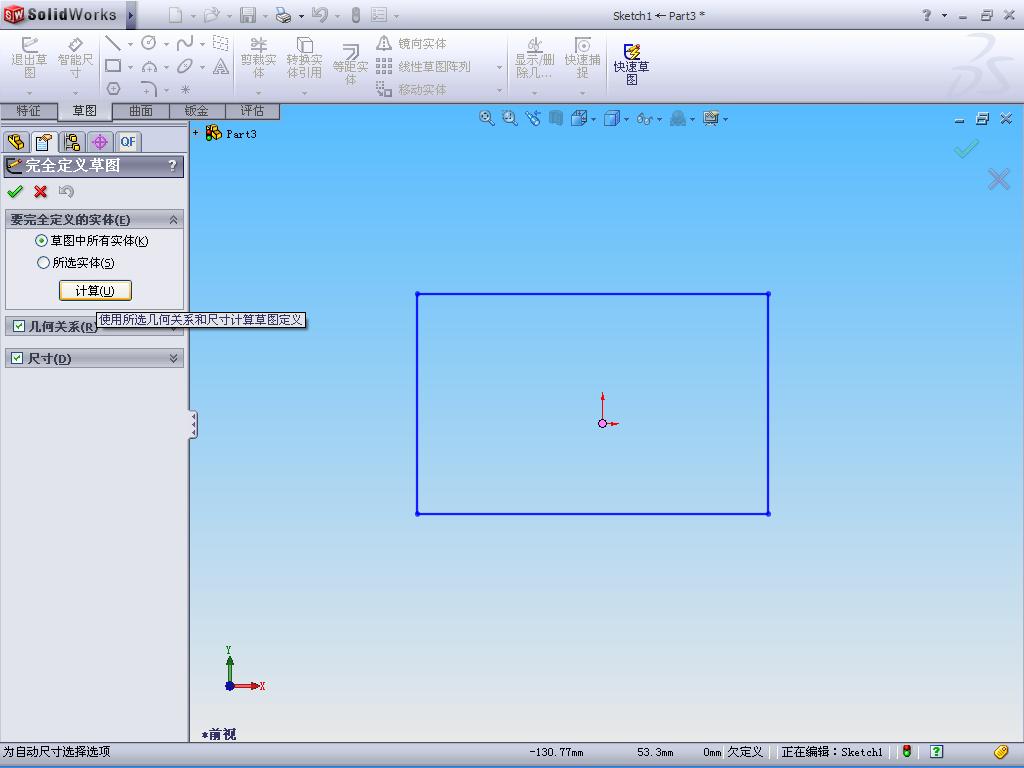Select the Point sketch tool
The width and height of the screenshot is (1024, 768).
point(185,89)
